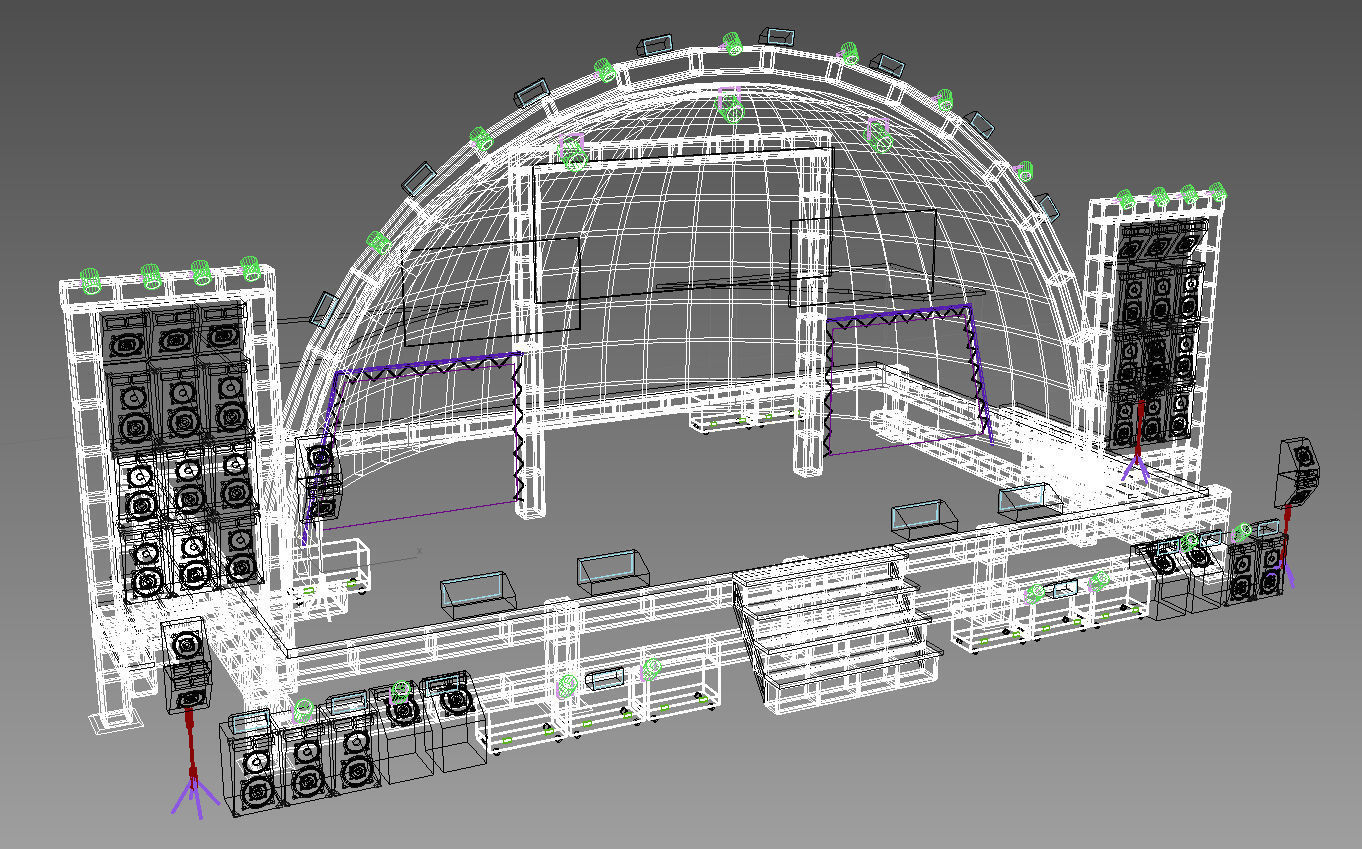The image size is (1362, 849).
Task: Select the left white stage support pillar
Action: [x=529, y=338]
